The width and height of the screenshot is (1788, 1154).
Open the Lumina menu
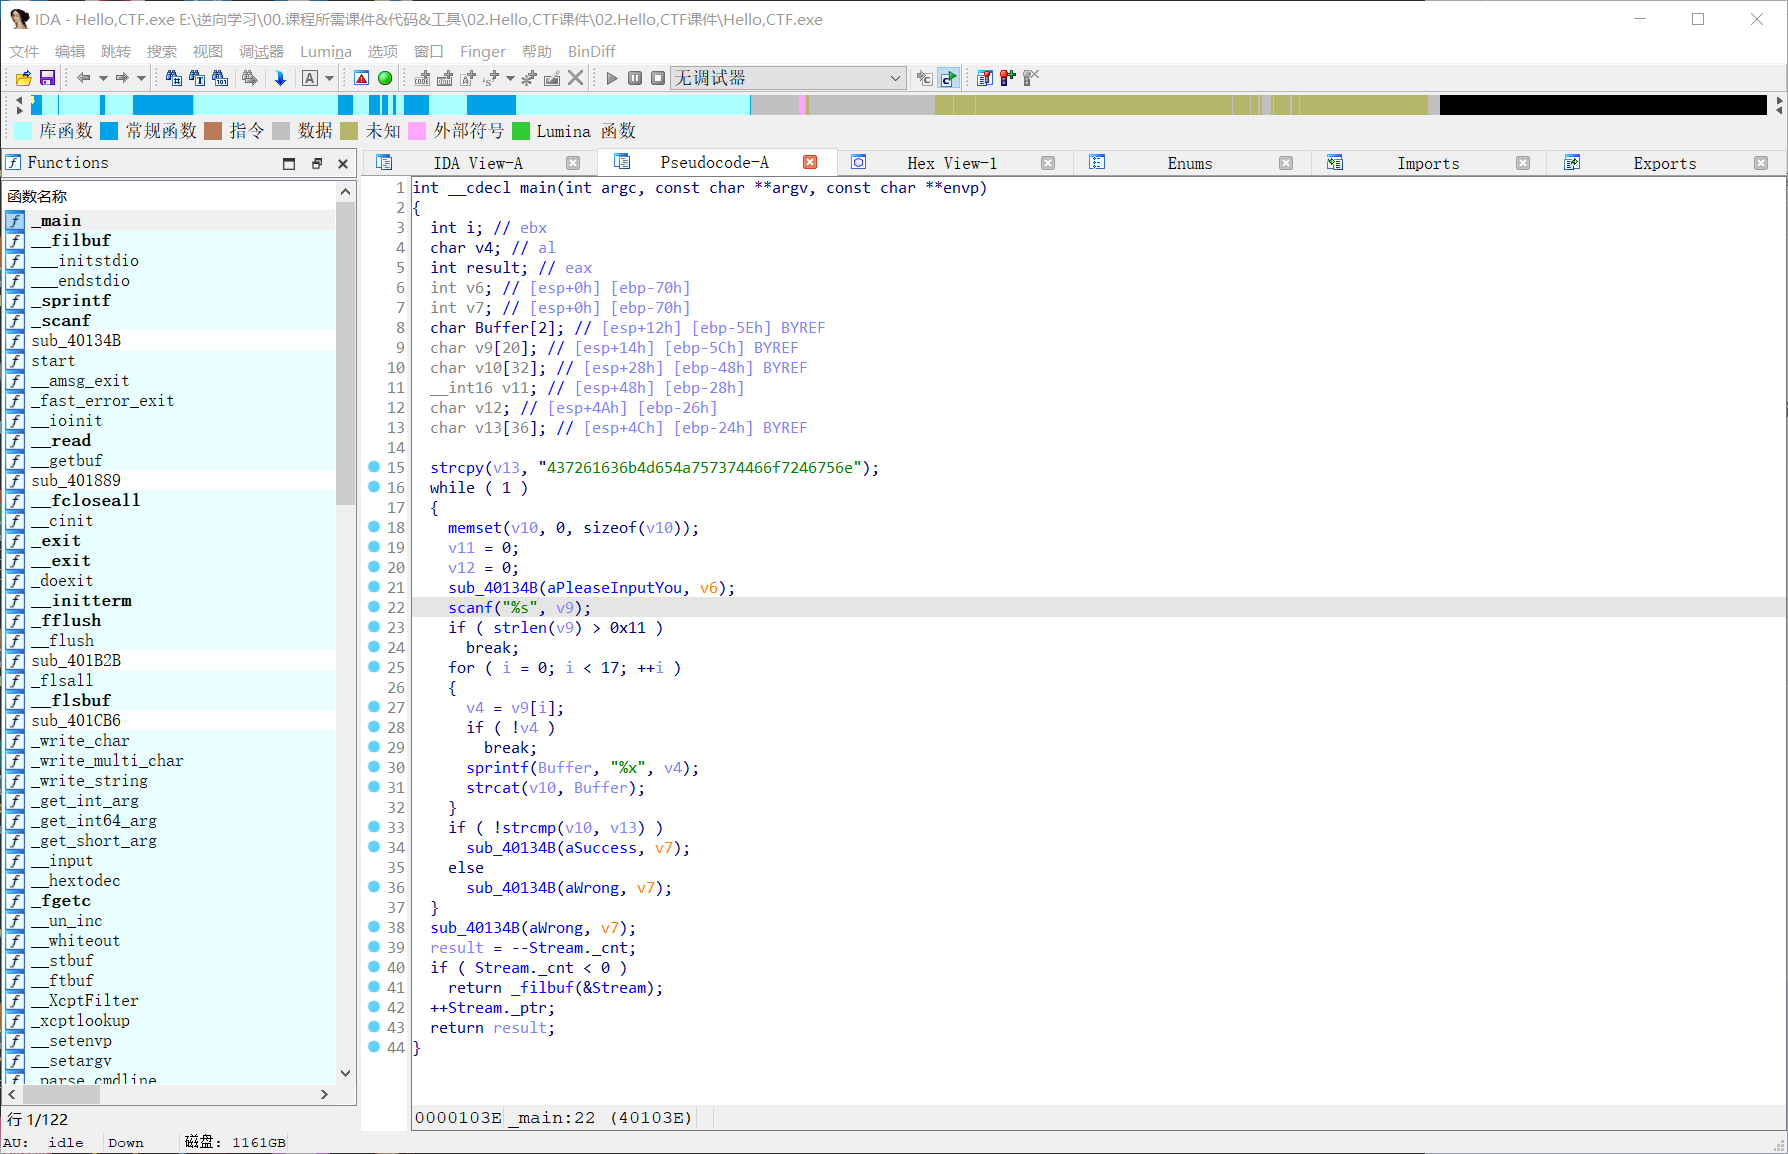click(x=325, y=51)
